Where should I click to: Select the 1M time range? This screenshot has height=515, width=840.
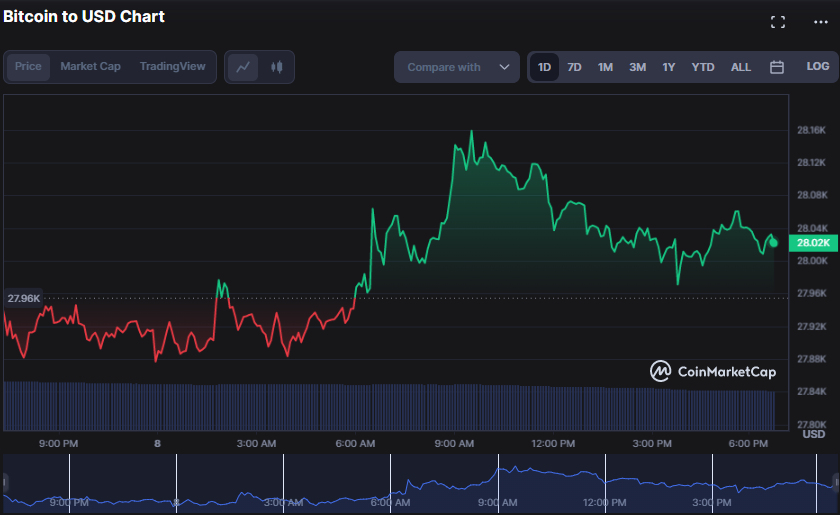click(605, 67)
